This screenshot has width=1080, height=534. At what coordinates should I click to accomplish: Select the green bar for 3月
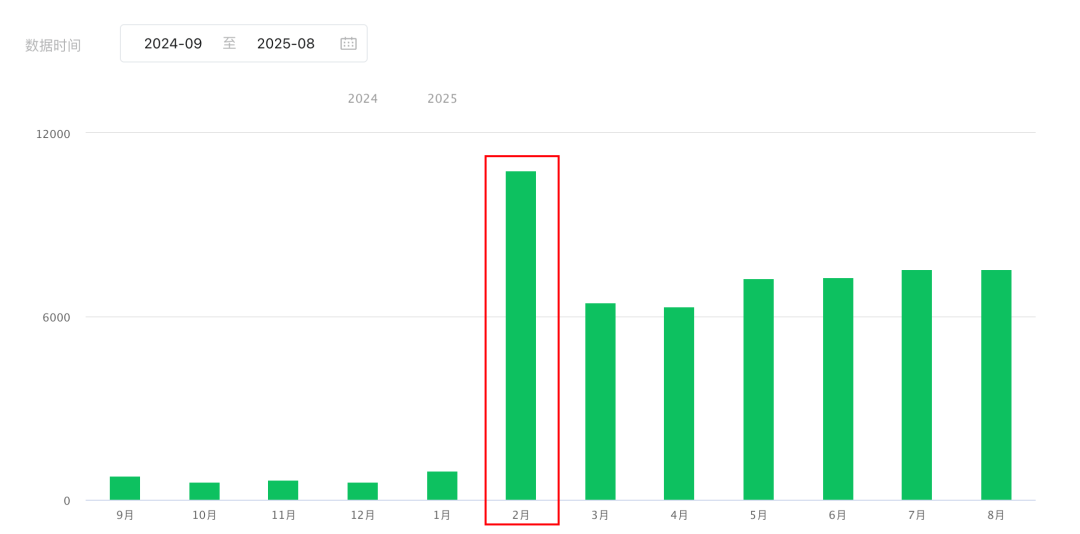600,402
